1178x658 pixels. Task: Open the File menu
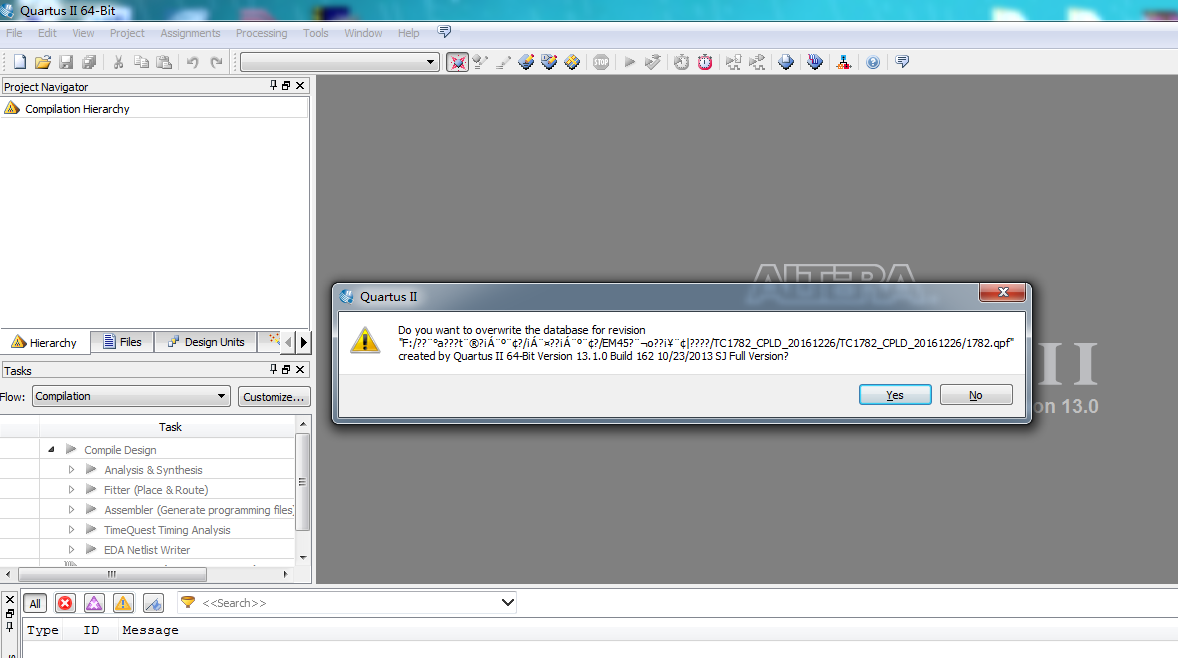14,33
